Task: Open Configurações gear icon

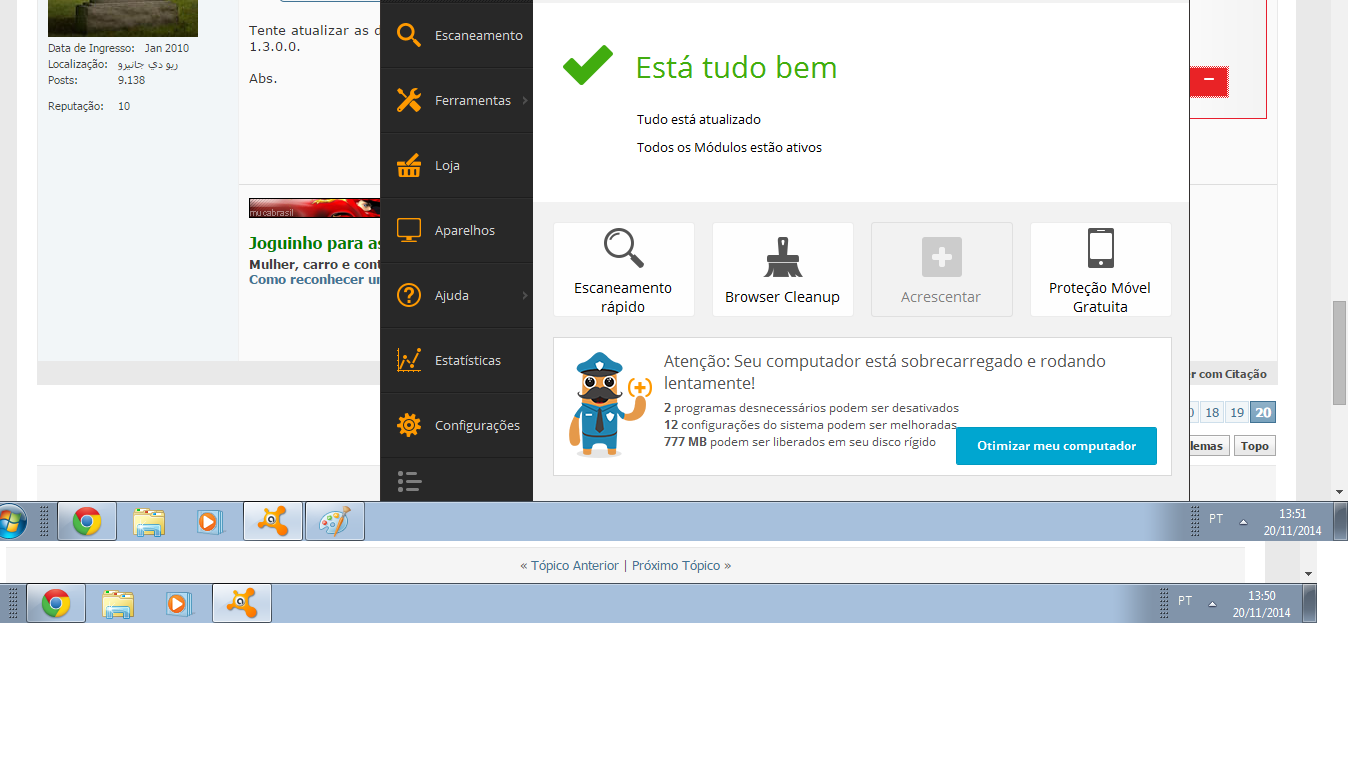Action: (x=408, y=425)
